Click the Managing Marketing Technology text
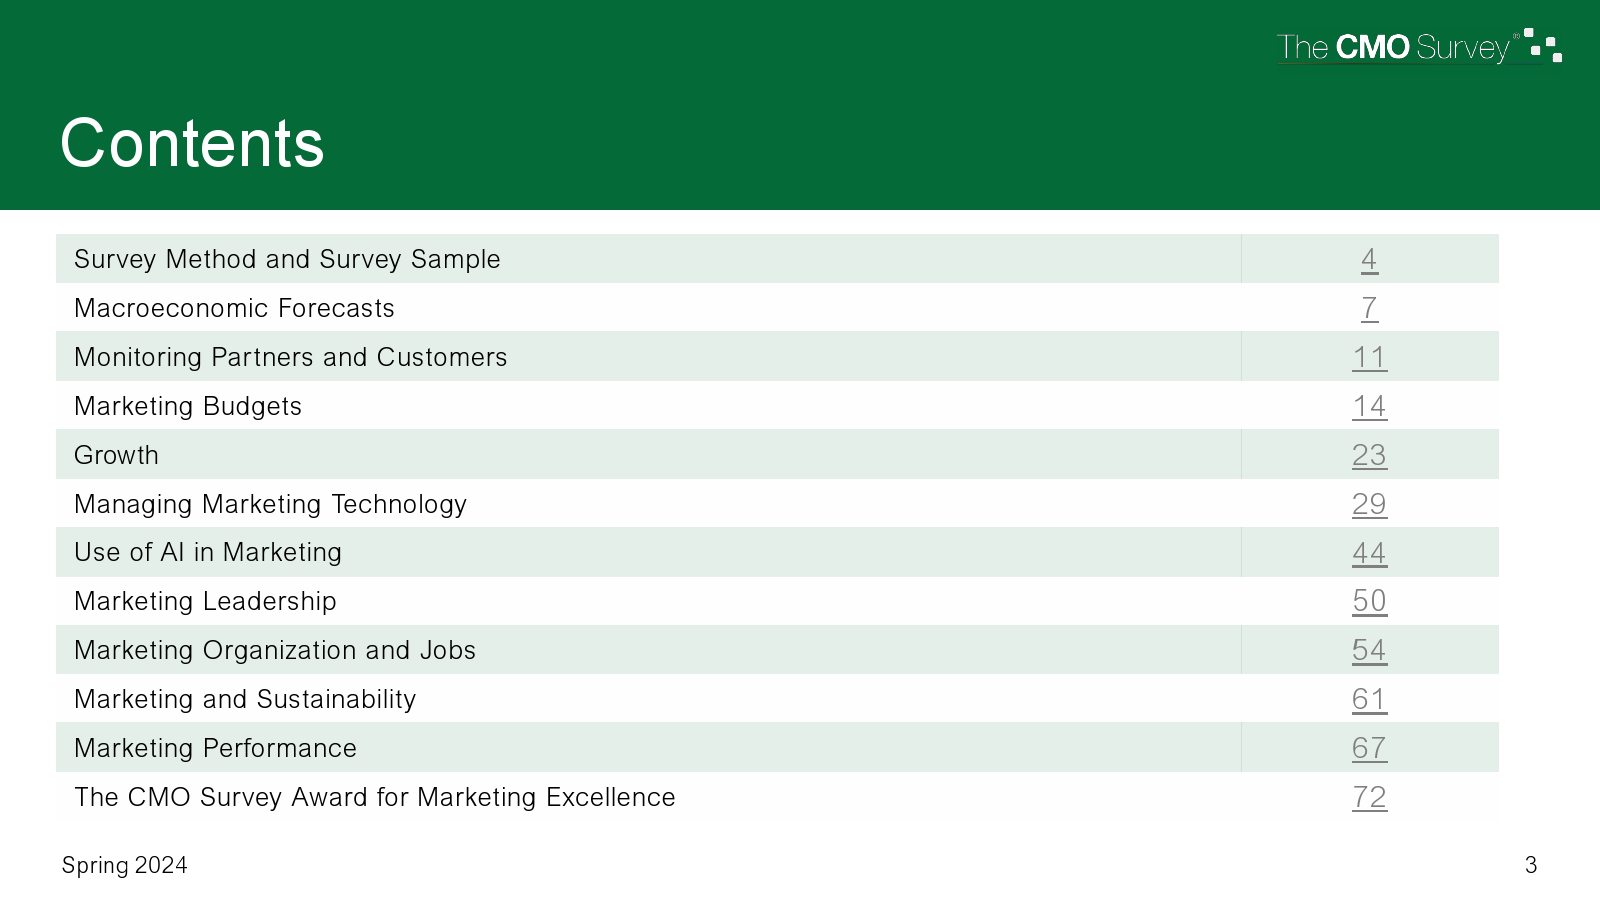 (270, 505)
